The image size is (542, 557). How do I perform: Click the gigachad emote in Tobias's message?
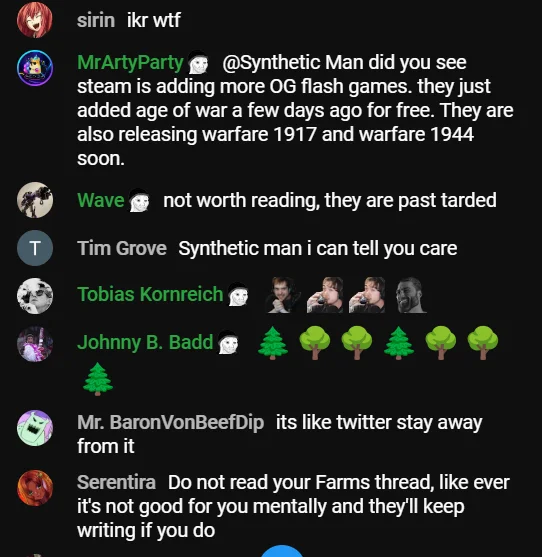[x=411, y=295]
